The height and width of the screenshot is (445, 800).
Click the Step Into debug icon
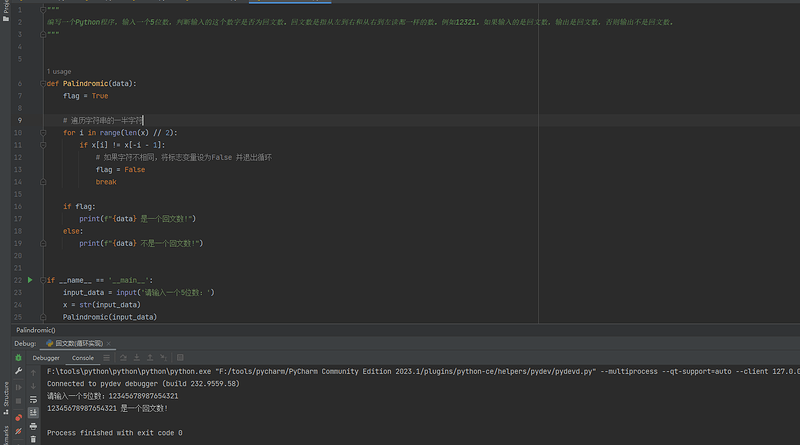click(x=137, y=358)
